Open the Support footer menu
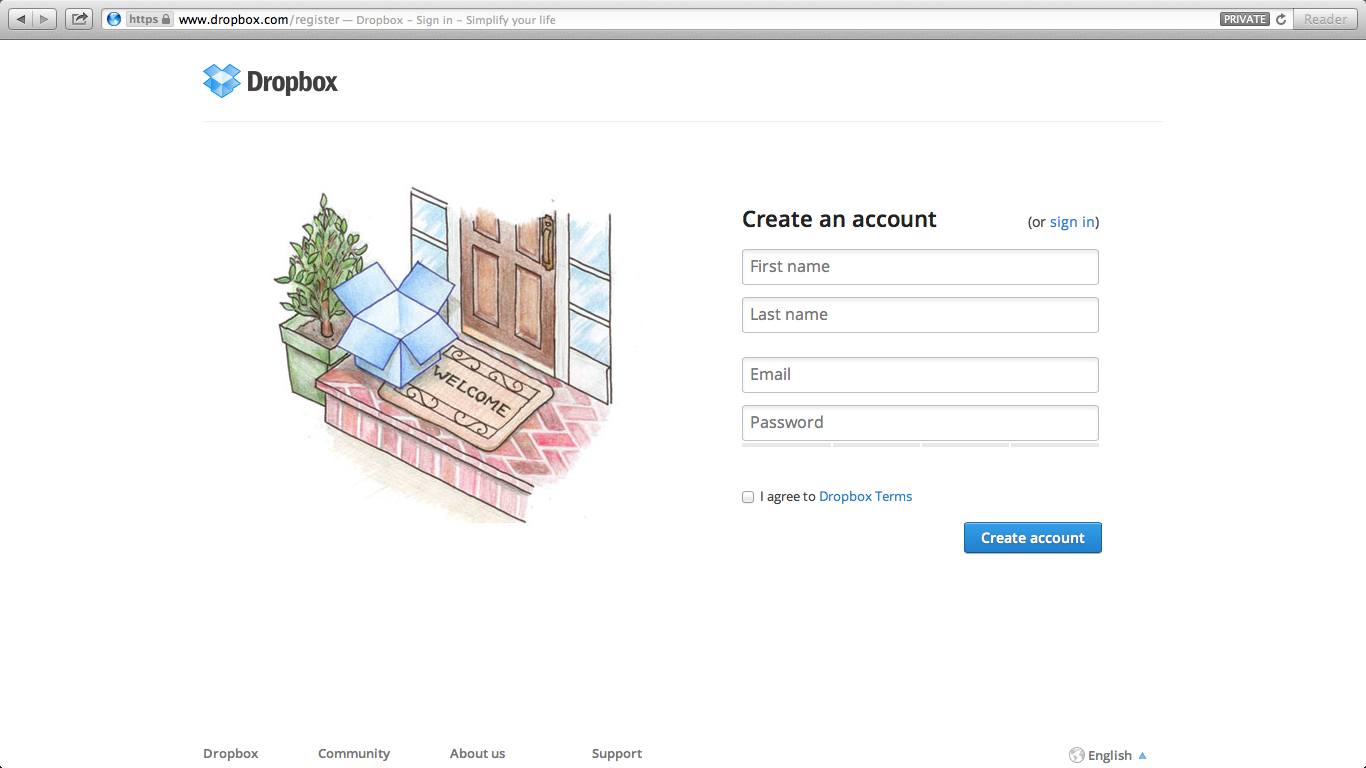The width and height of the screenshot is (1366, 768). coord(617,754)
